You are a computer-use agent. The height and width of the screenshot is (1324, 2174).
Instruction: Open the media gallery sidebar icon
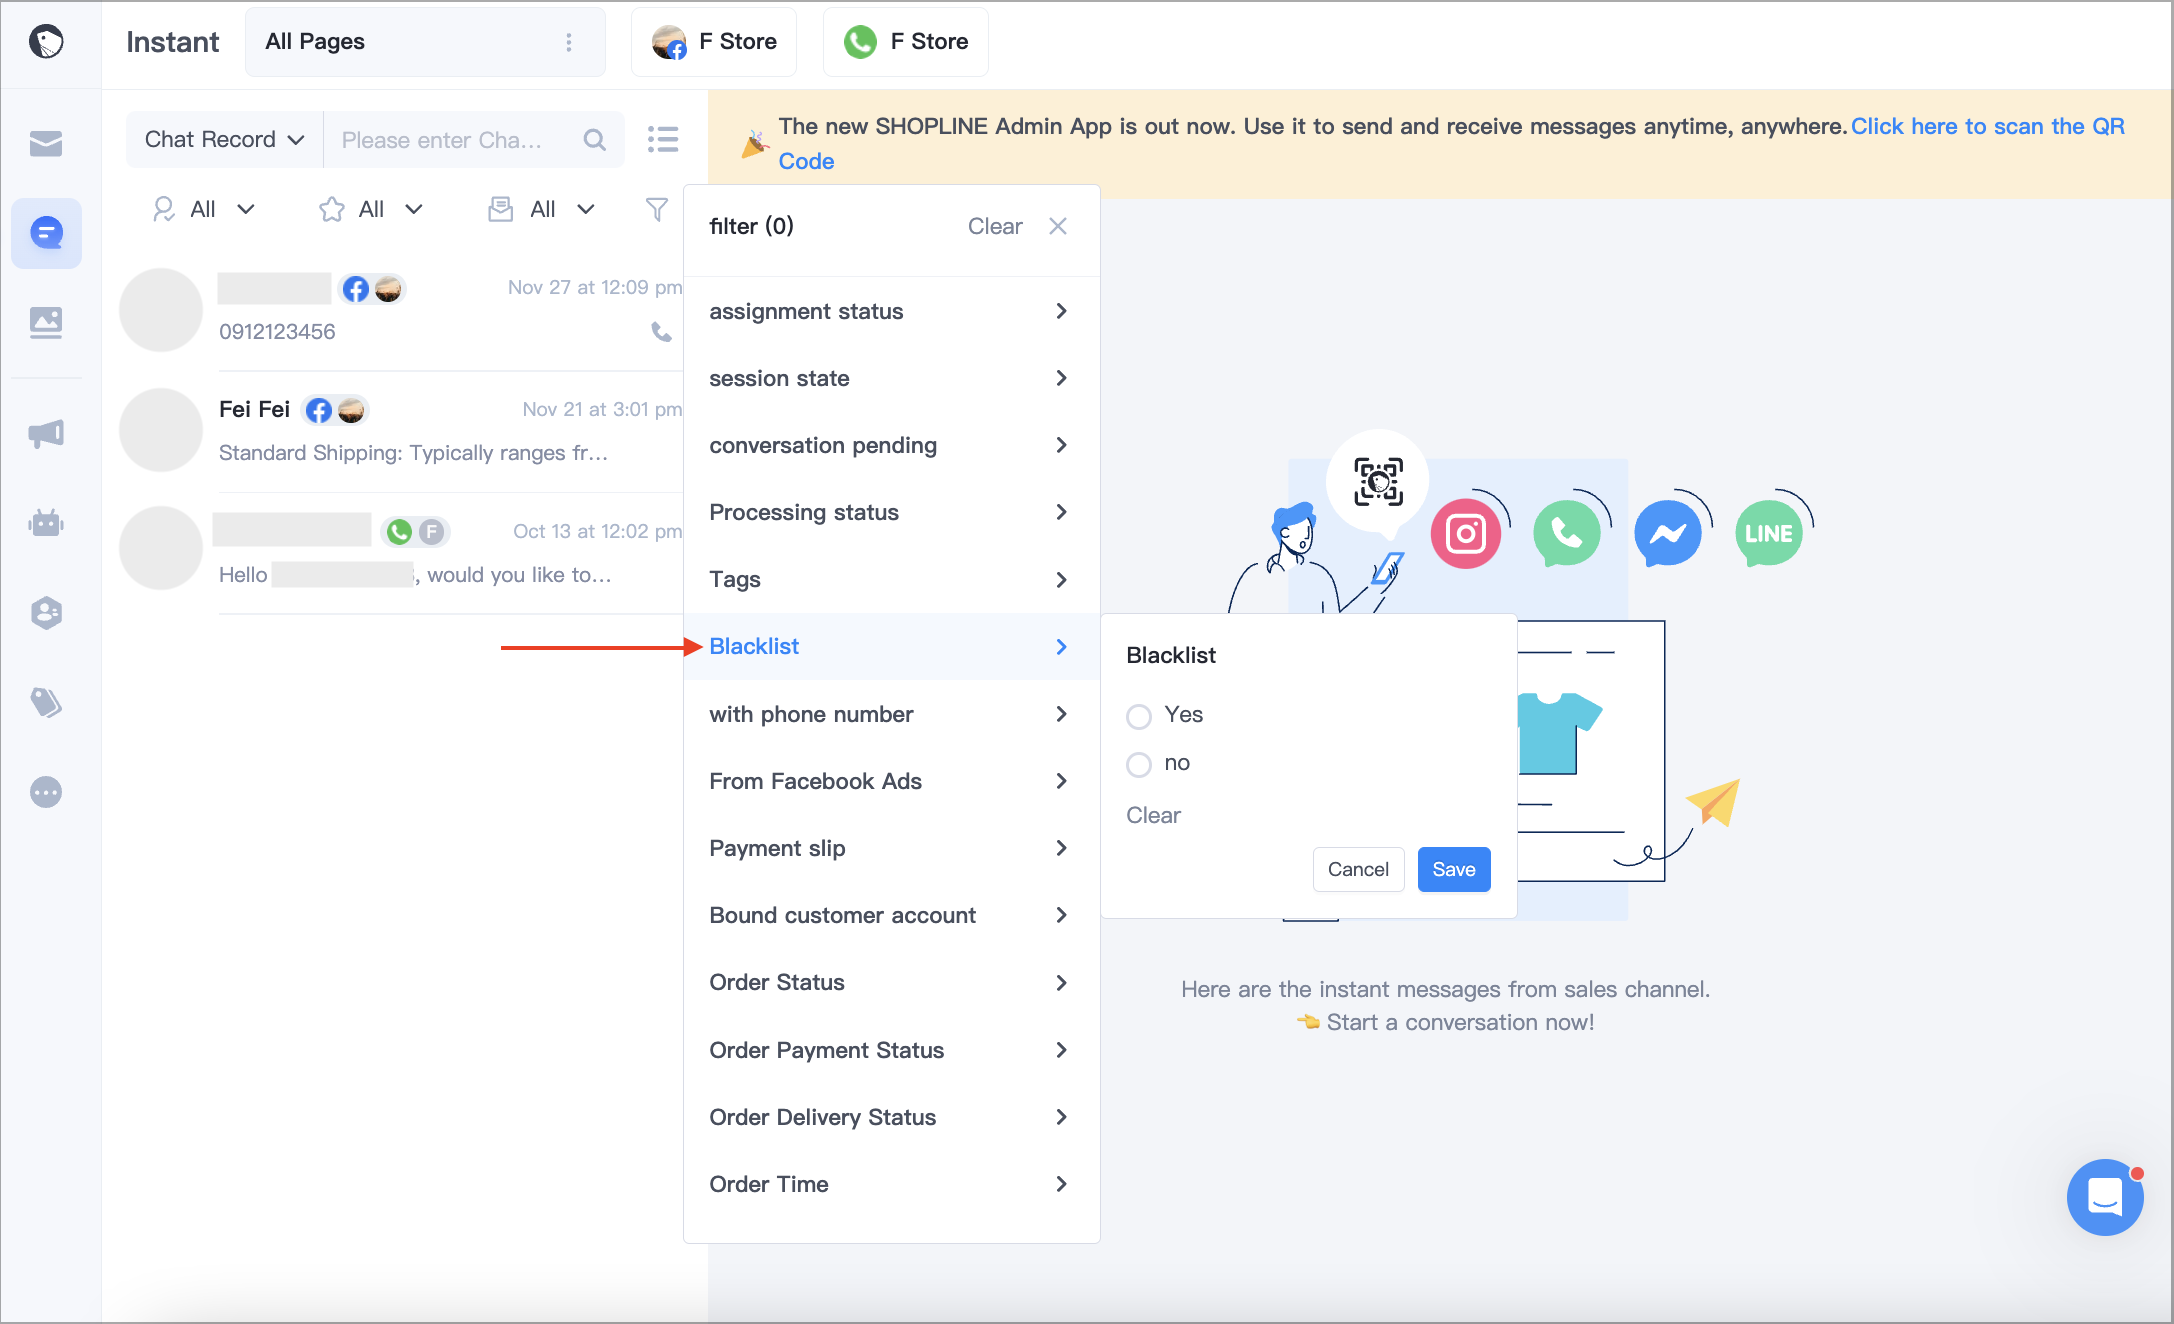click(x=46, y=322)
